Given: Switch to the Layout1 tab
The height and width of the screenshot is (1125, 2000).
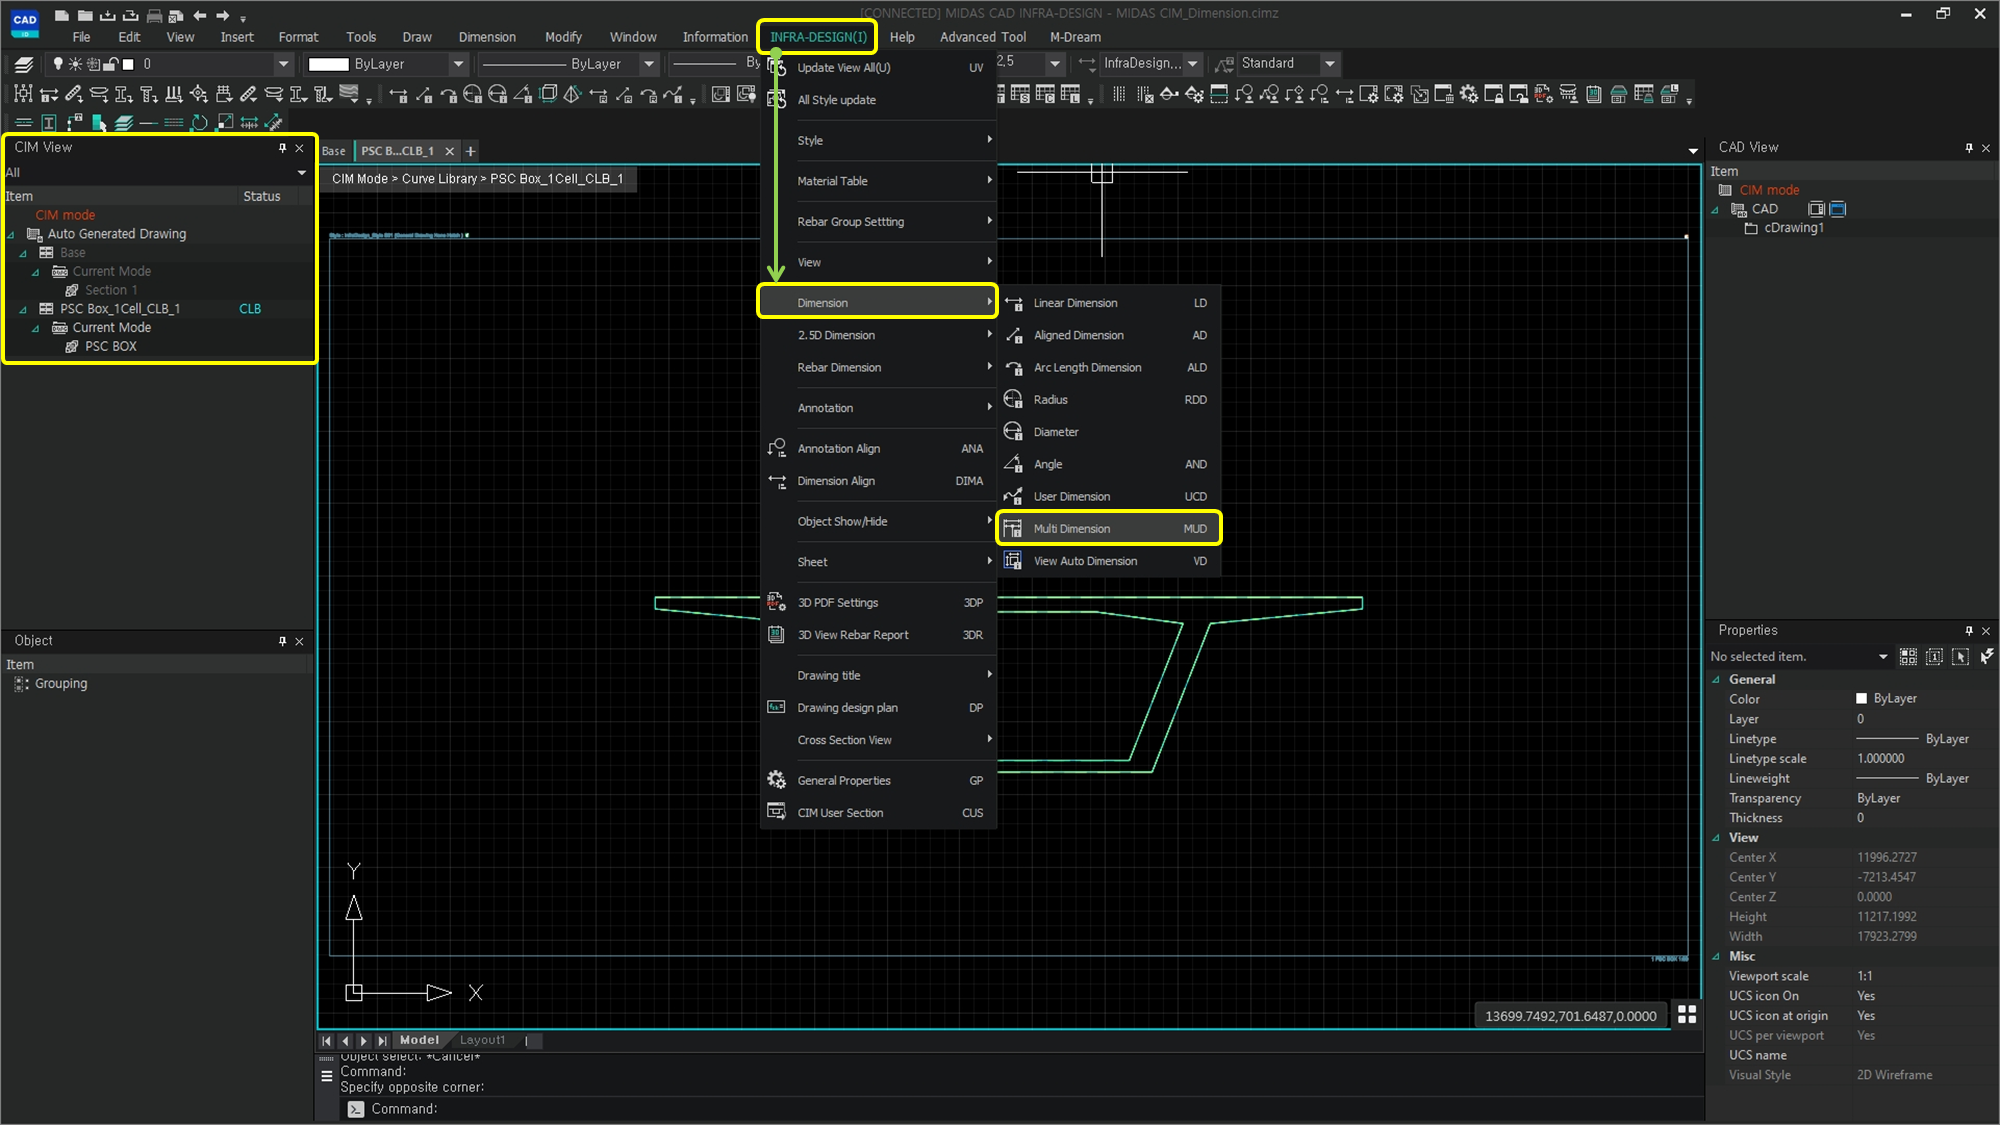Looking at the screenshot, I should click(x=483, y=1040).
